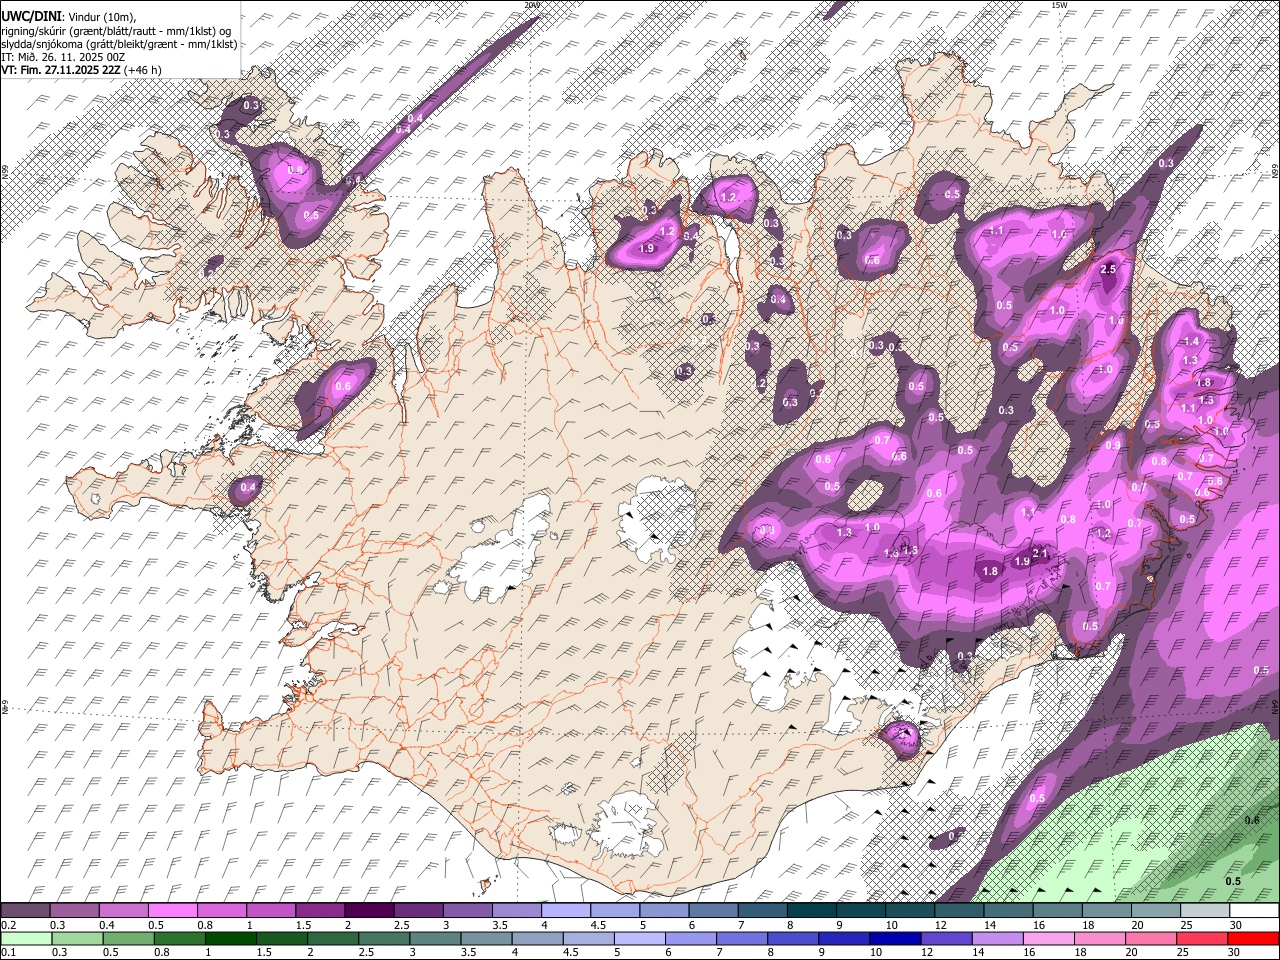Image resolution: width=1280 pixels, height=960 pixels.
Task: Select the pale grey 25 swatch in the snow scale
Action: 1205,911
